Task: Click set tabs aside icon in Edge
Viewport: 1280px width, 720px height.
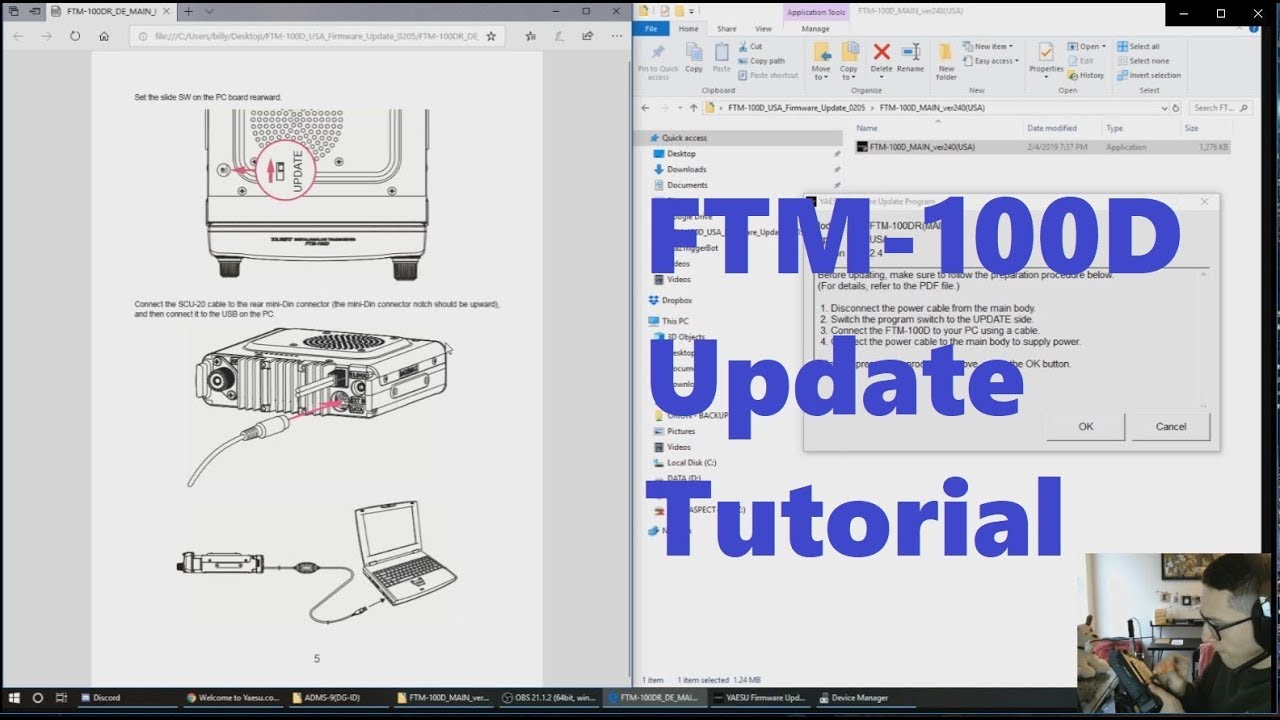Action: point(34,11)
